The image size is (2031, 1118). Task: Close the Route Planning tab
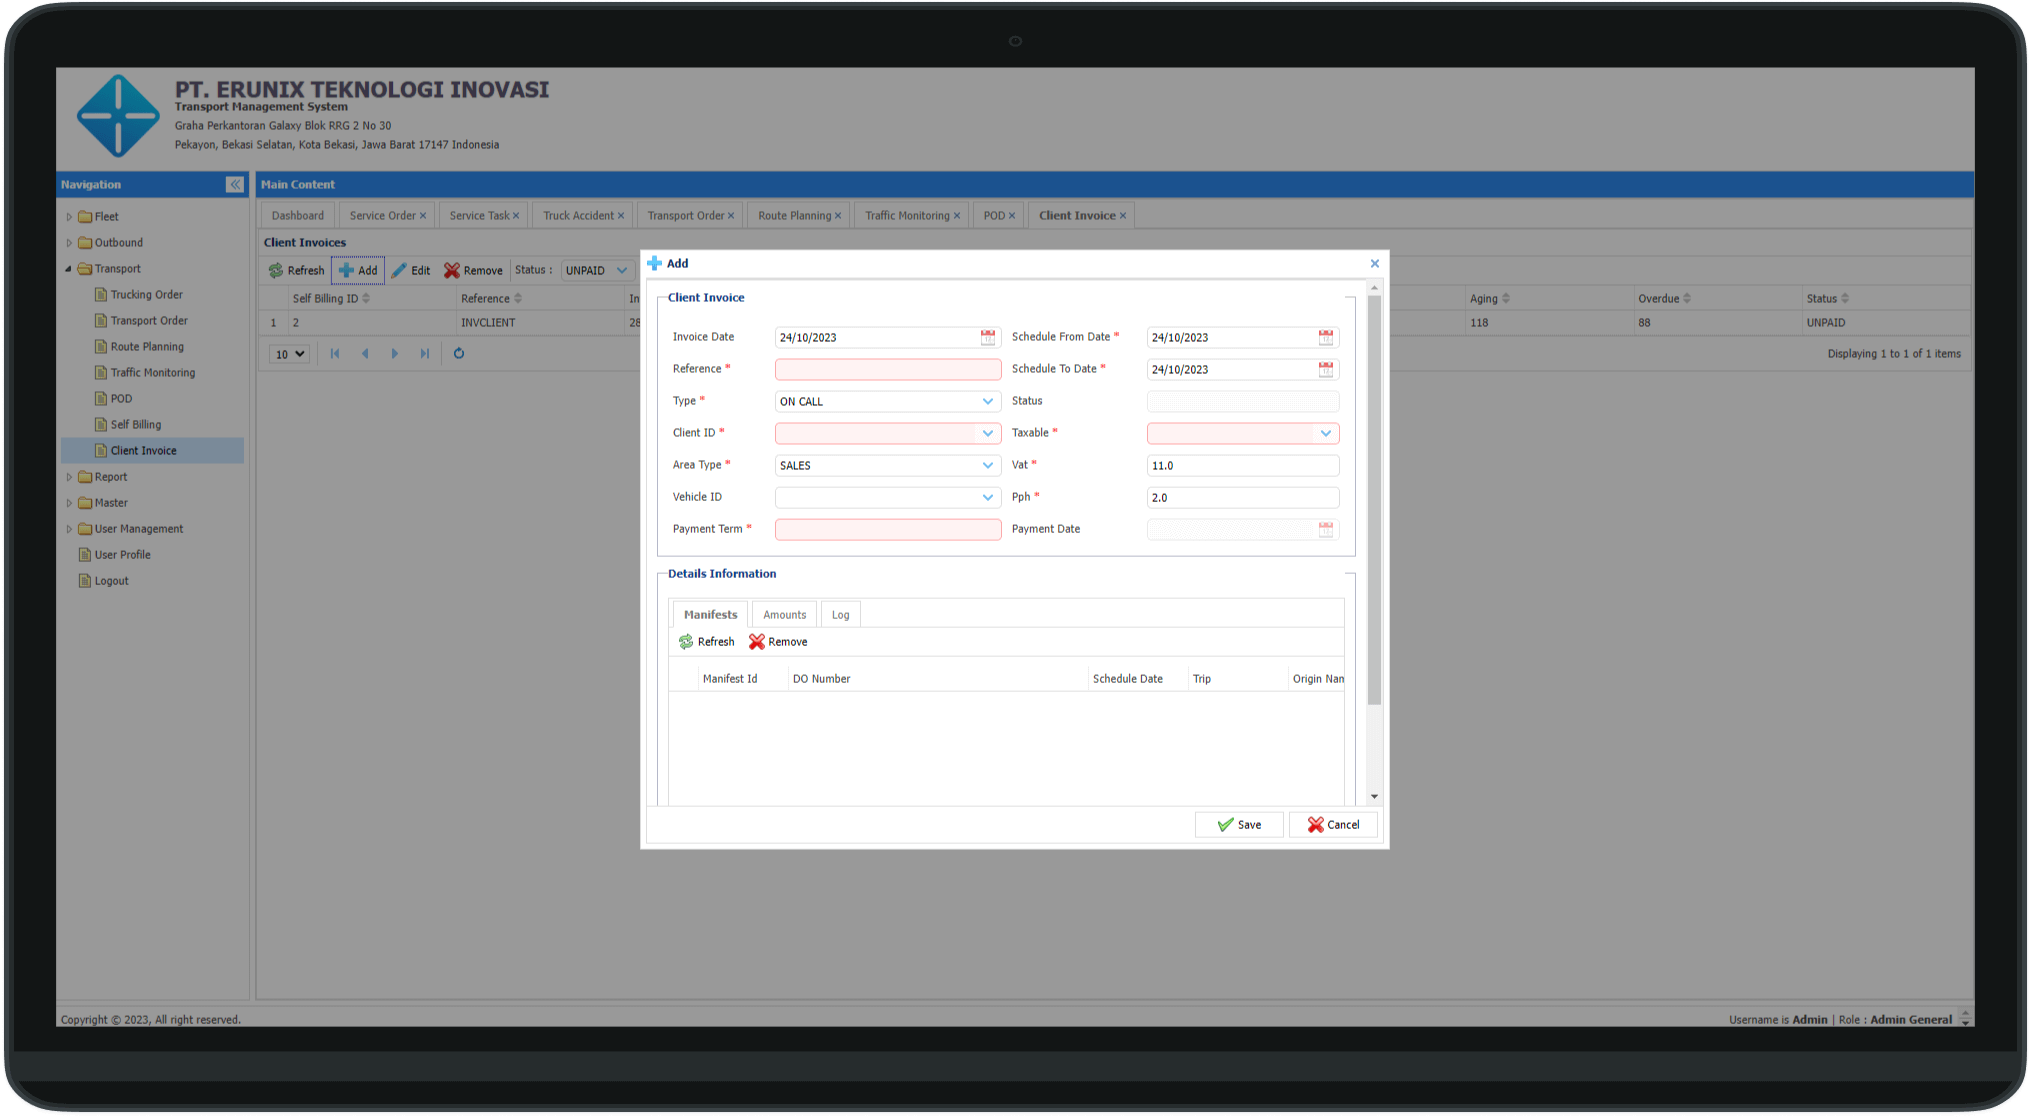(838, 216)
